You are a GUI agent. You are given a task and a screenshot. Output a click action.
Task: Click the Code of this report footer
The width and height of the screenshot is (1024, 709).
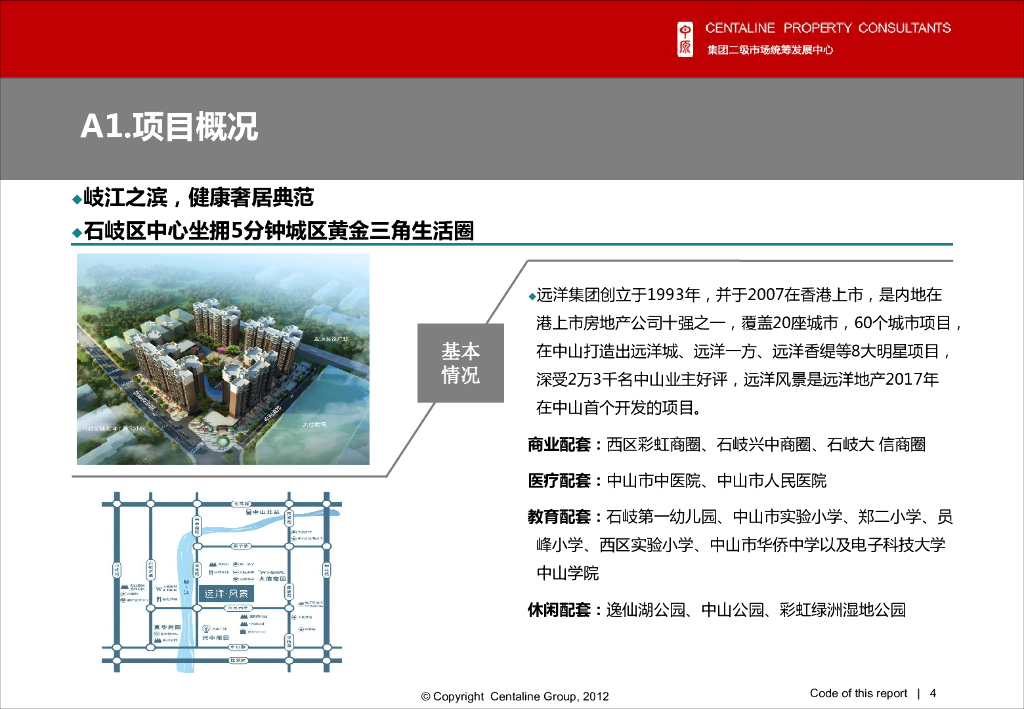point(858,693)
